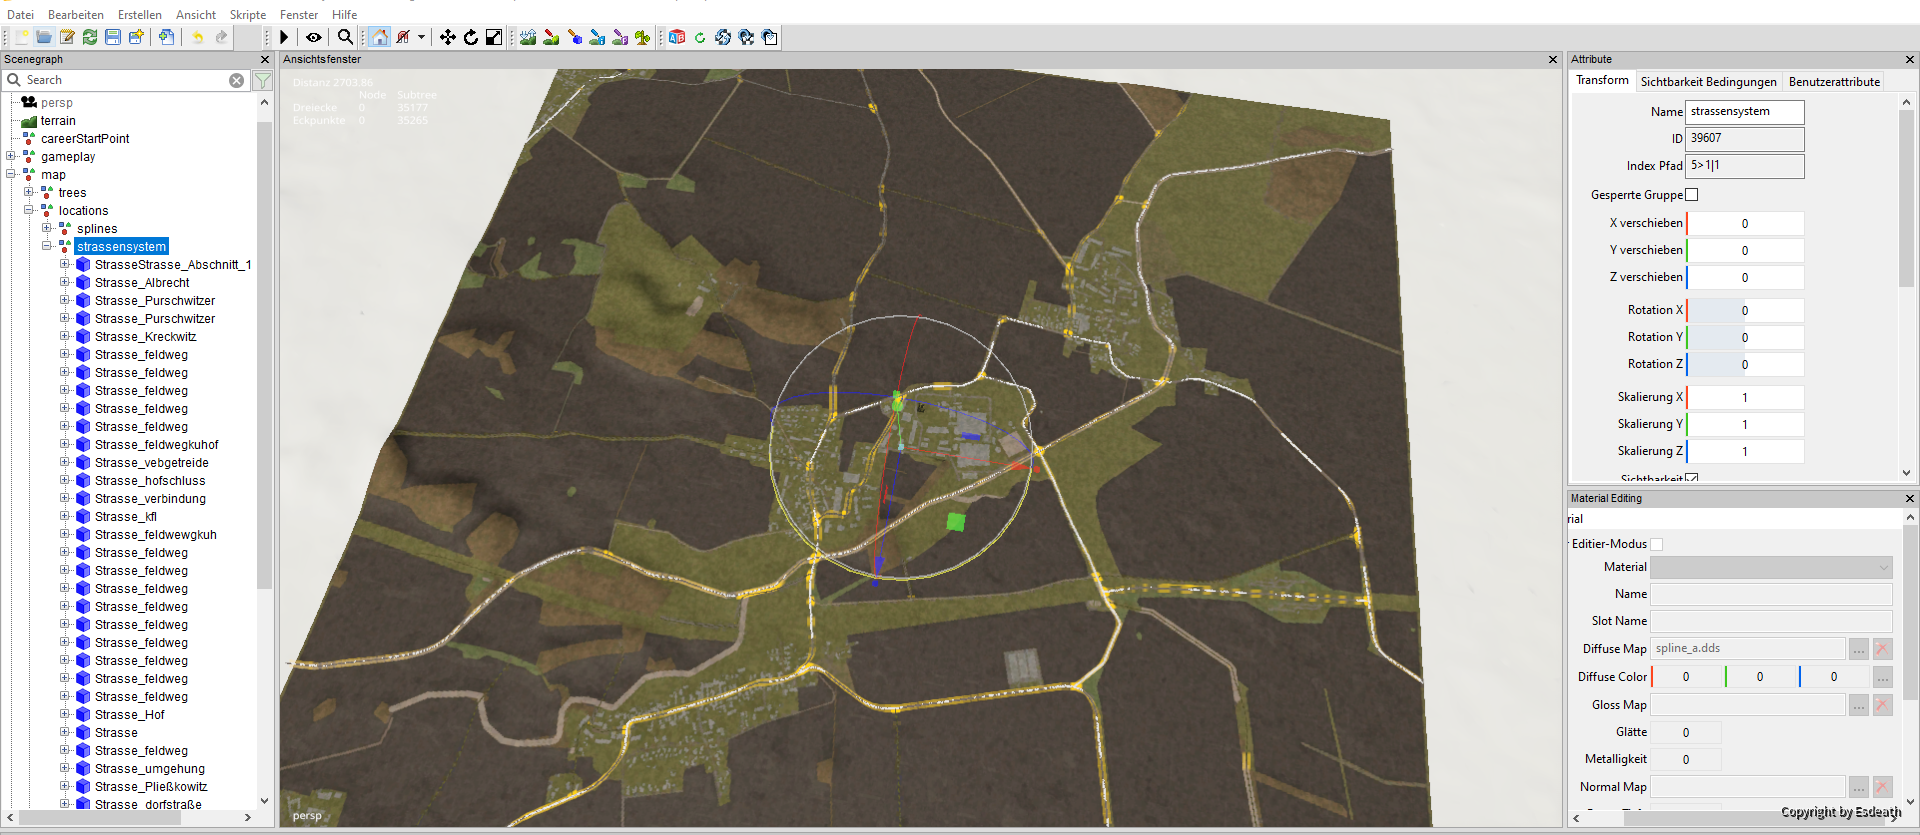Open the Material dropdown
1920x835 pixels.
[x=1771, y=567]
